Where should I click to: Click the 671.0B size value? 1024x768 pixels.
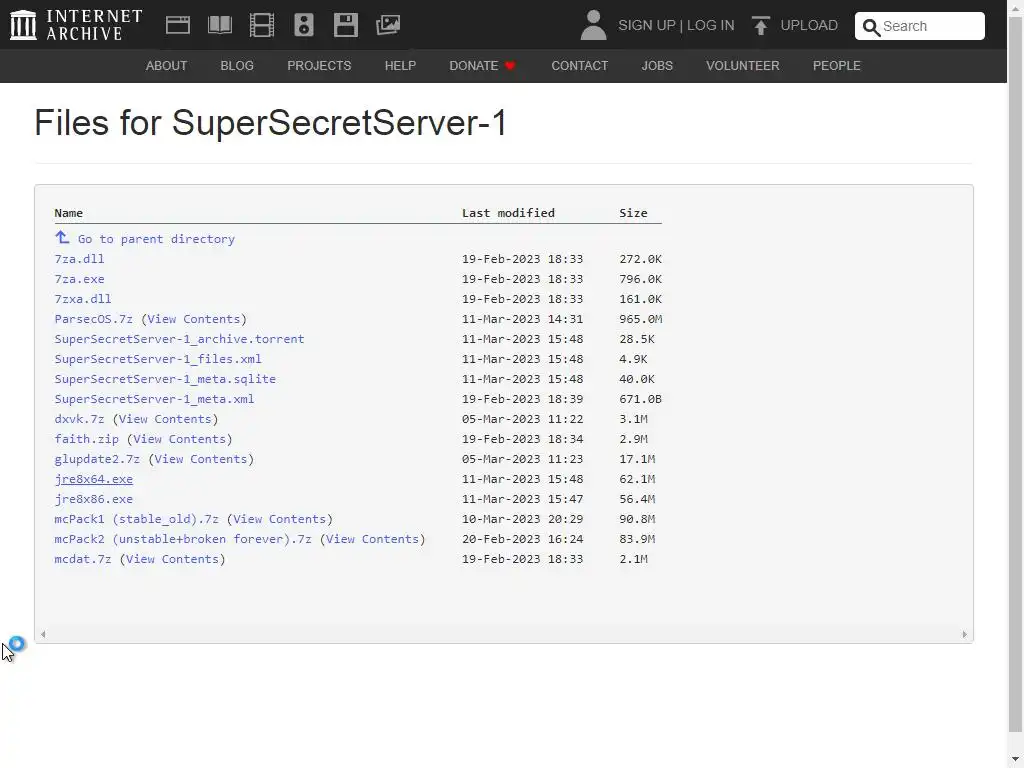point(641,399)
